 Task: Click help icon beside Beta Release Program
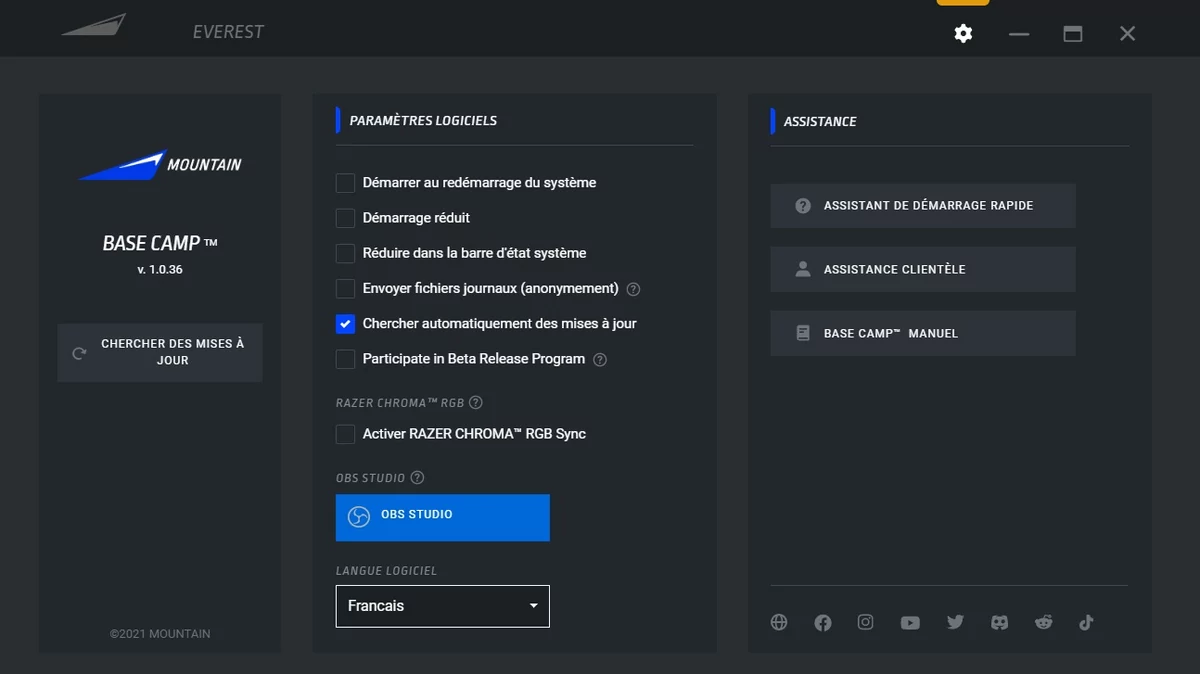(x=600, y=359)
